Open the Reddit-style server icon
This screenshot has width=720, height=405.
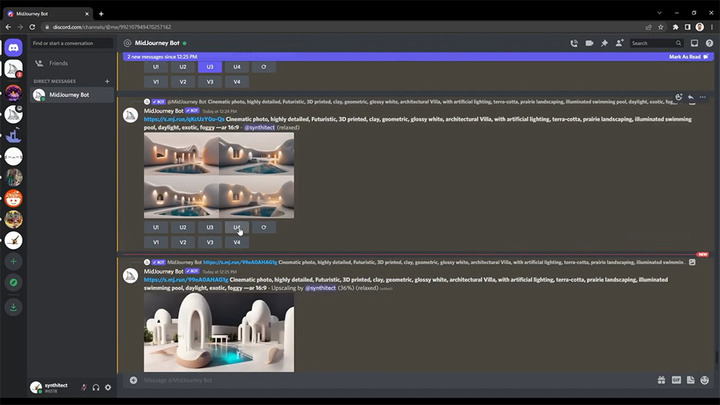pos(14,198)
